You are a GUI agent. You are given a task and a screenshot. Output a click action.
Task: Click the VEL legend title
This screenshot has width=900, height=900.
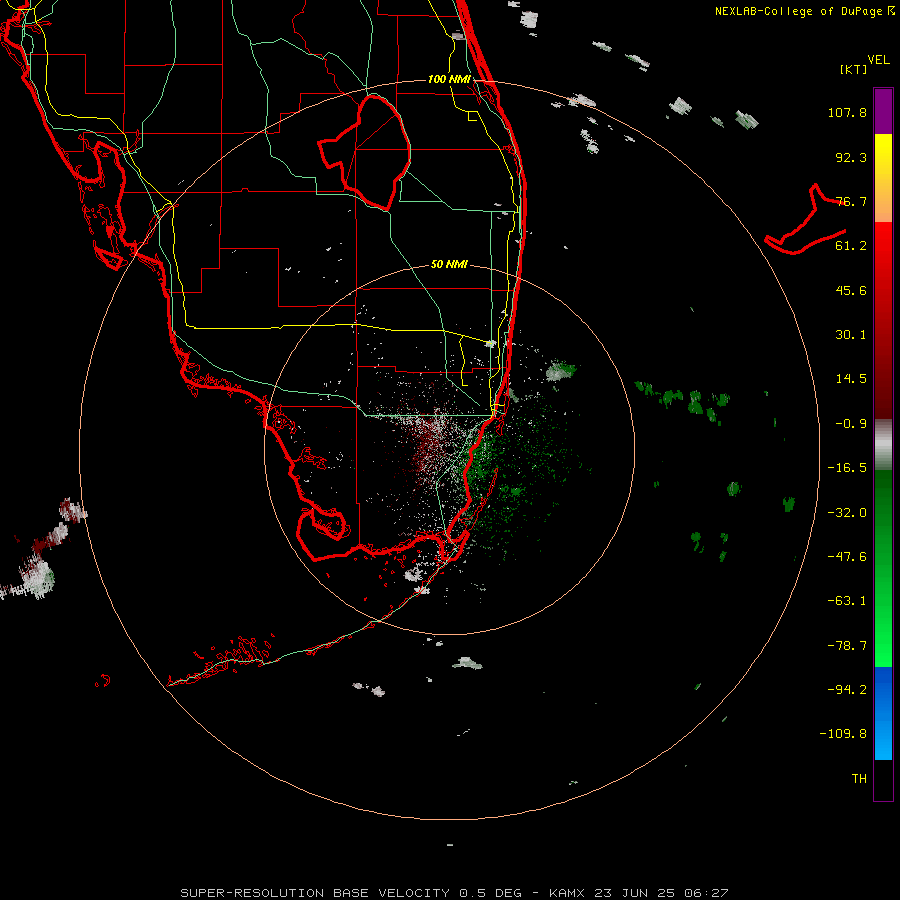(x=878, y=60)
